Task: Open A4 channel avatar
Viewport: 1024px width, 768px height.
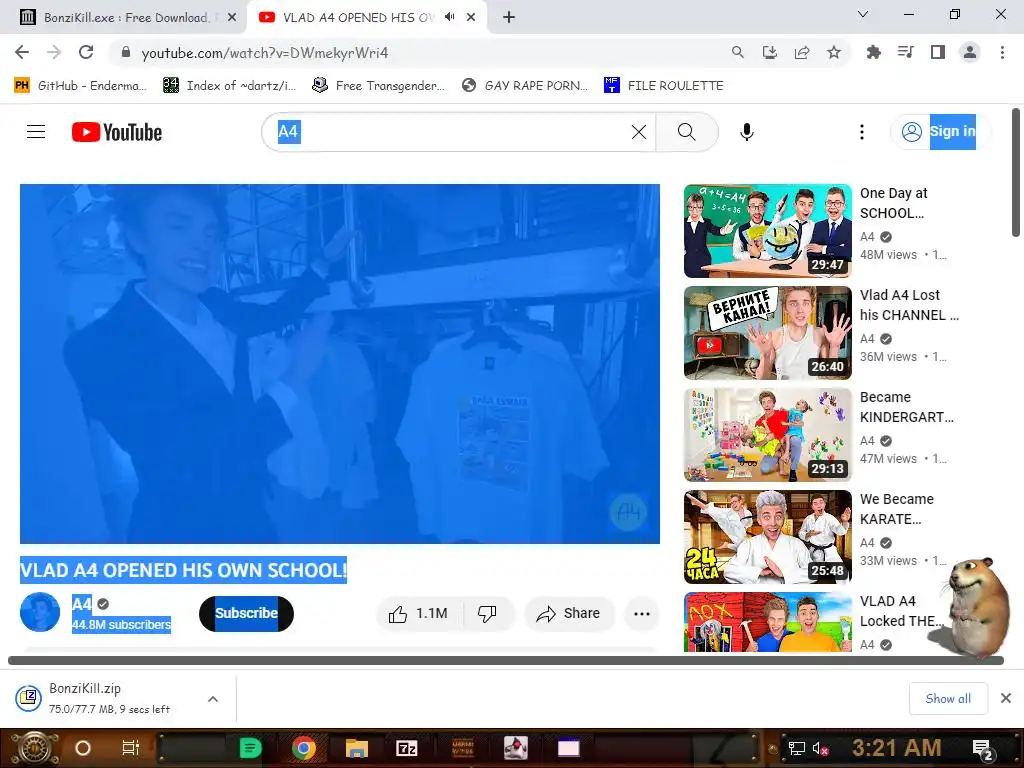Action: point(40,613)
